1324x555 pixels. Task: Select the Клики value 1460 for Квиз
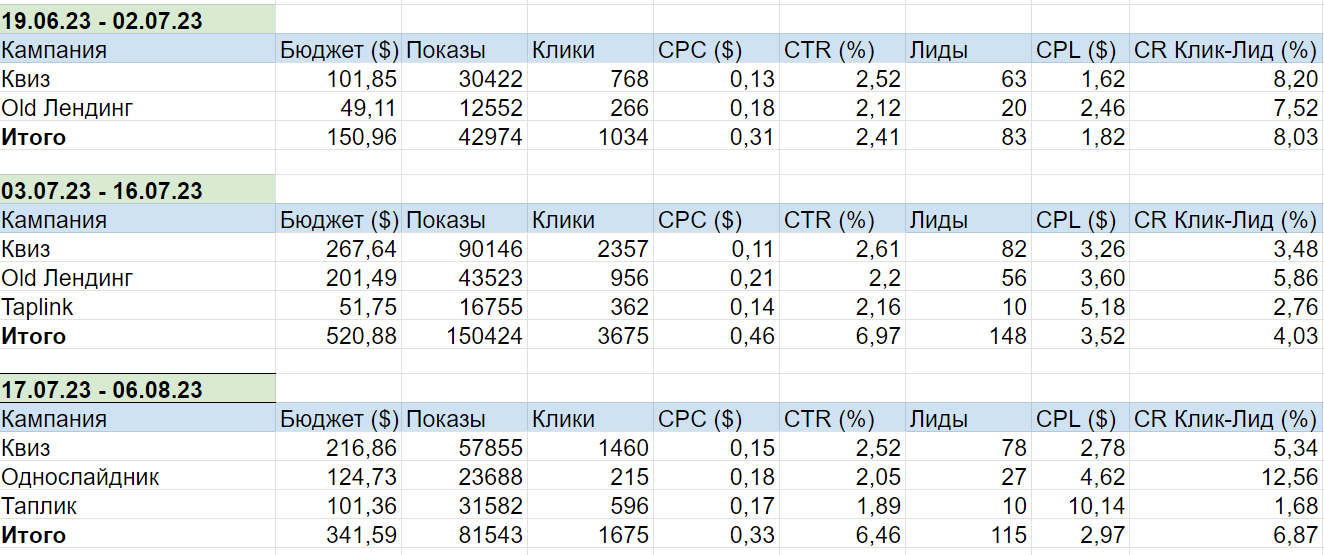pyautogui.click(x=591, y=447)
